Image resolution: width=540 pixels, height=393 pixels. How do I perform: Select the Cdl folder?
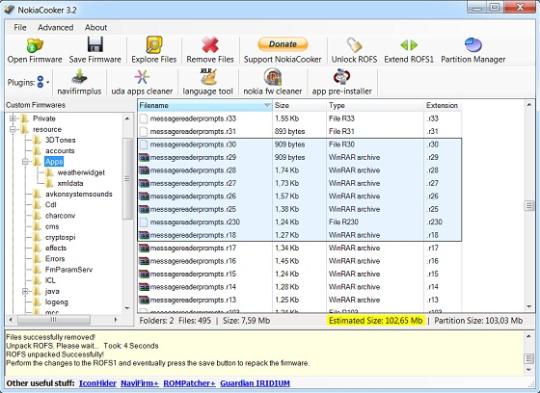(51, 205)
